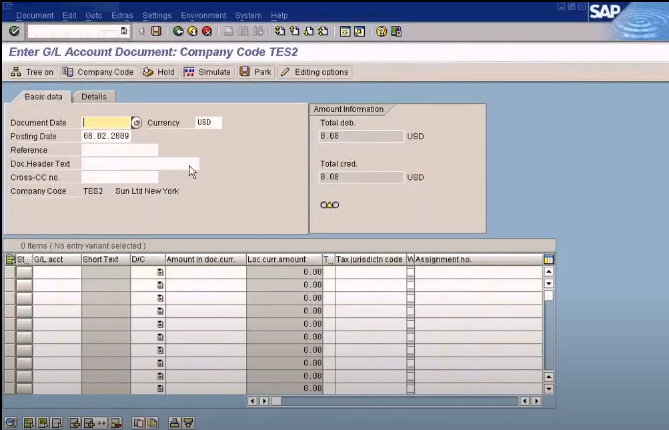Open D/C dropdown in first item row
Image resolution: width=669 pixels, height=430 pixels.
(x=160, y=272)
